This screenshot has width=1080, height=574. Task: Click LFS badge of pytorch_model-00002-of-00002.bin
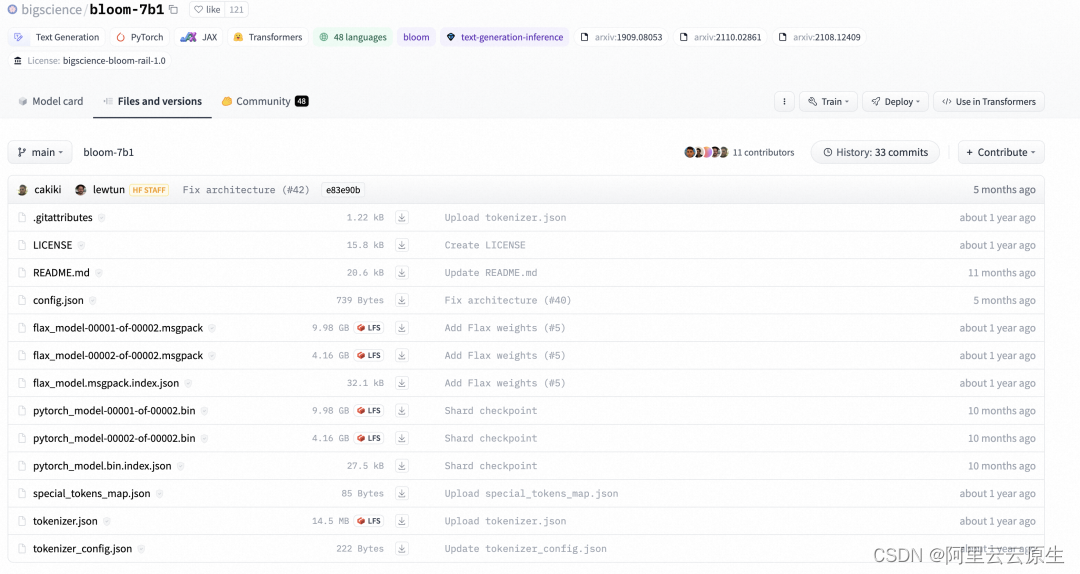[369, 438]
